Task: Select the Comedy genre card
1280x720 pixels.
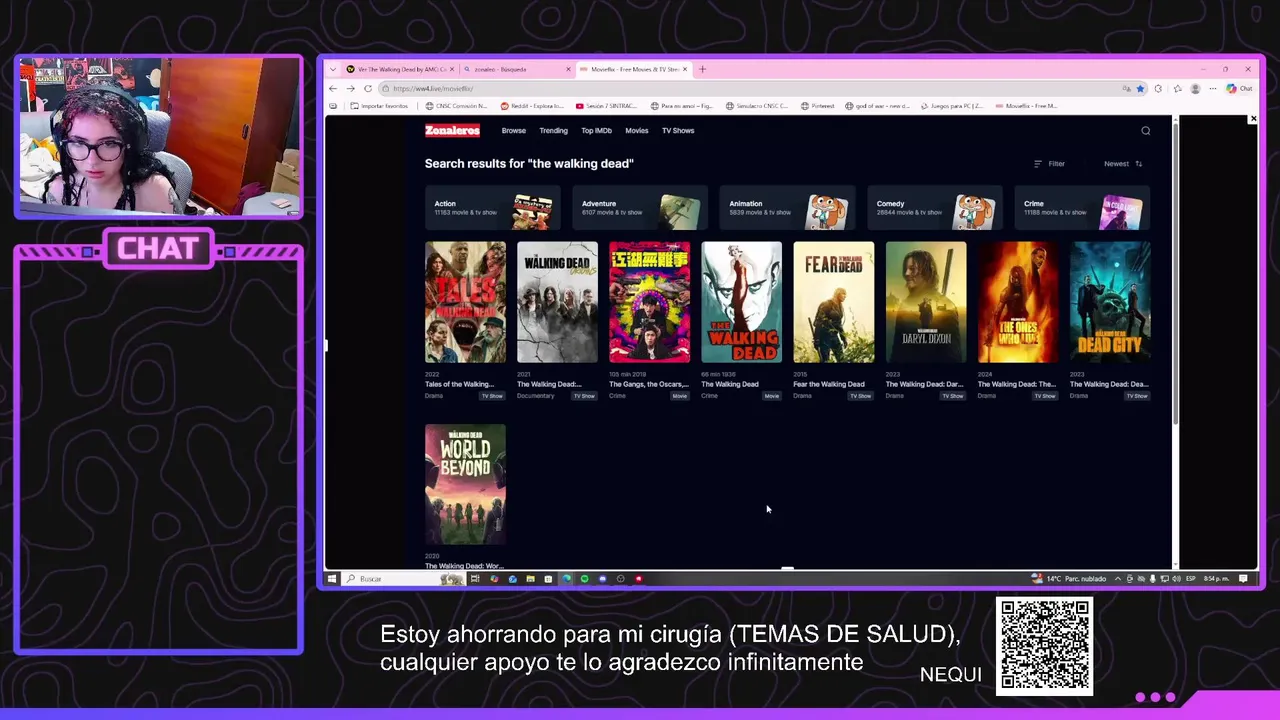Action: (x=934, y=208)
